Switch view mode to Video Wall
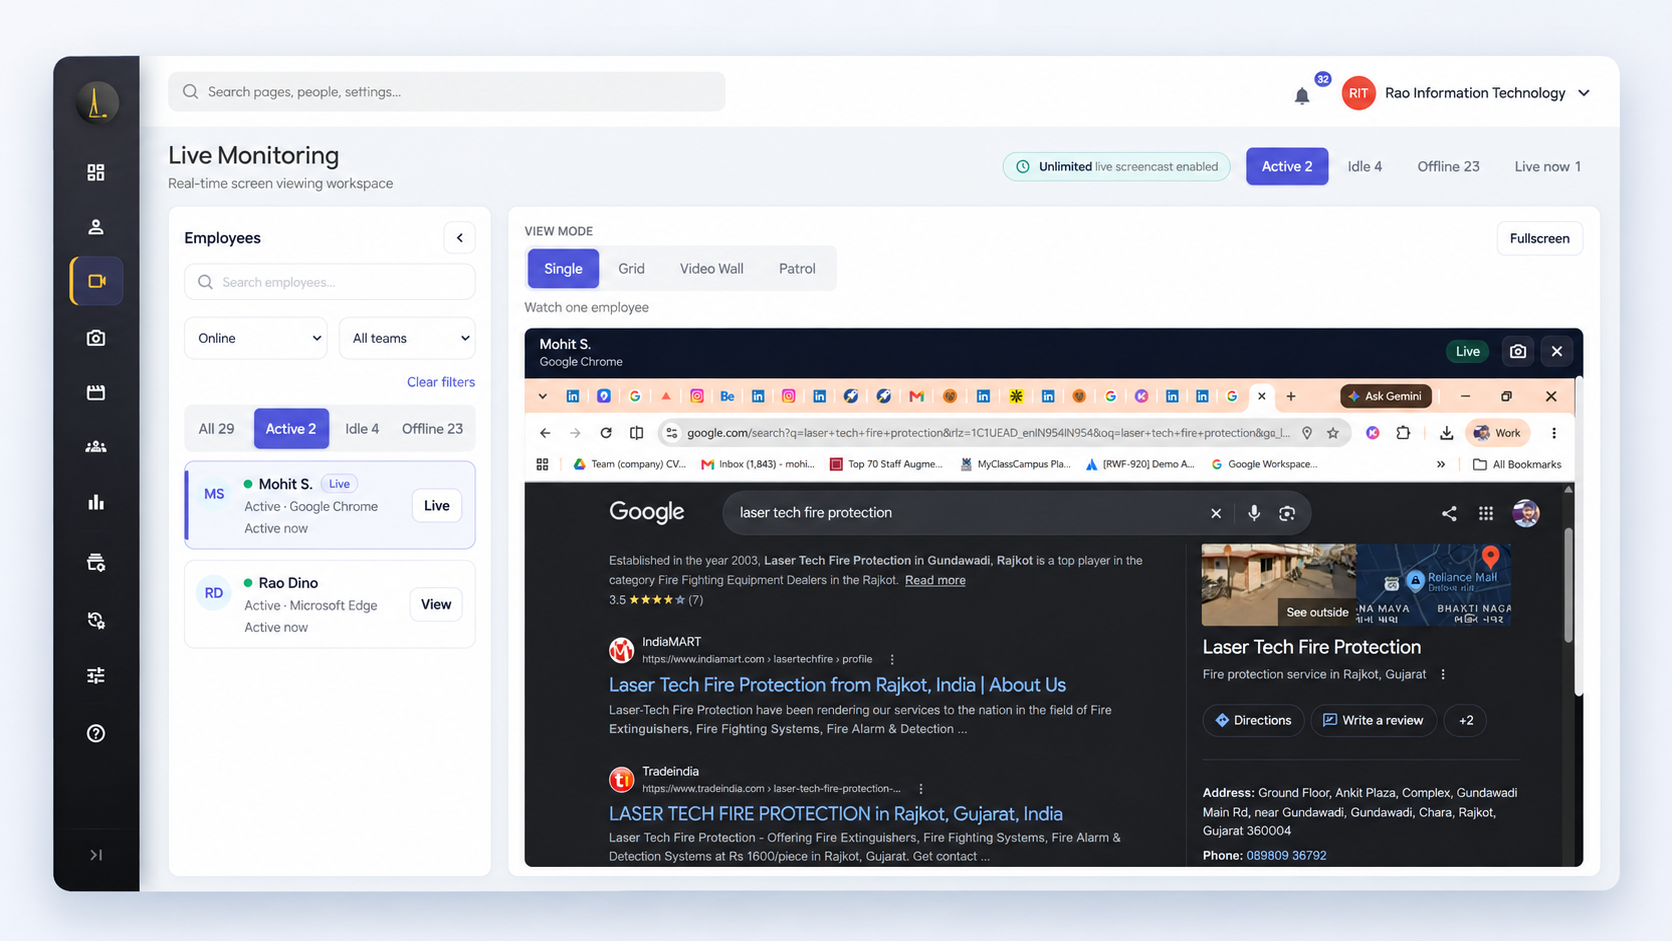The image size is (1672, 941). (x=712, y=268)
